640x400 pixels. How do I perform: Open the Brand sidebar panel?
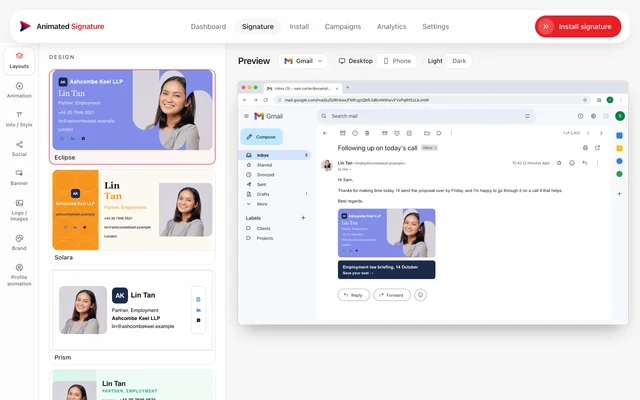19,242
